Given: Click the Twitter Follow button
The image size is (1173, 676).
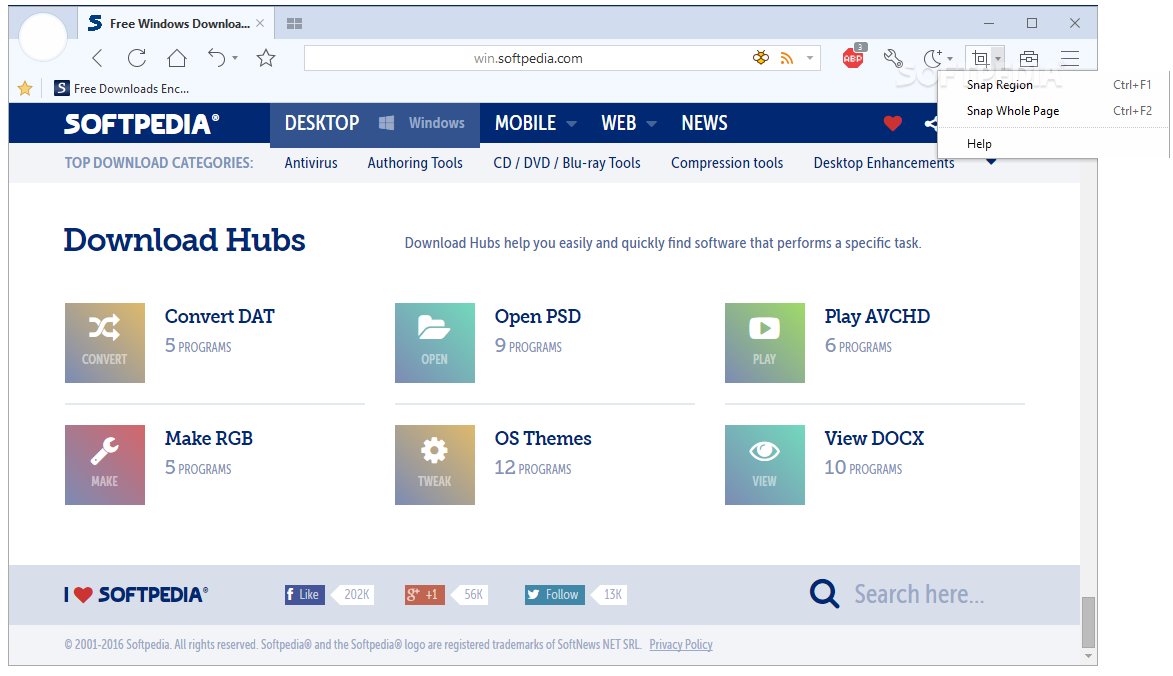Looking at the screenshot, I should [x=554, y=594].
